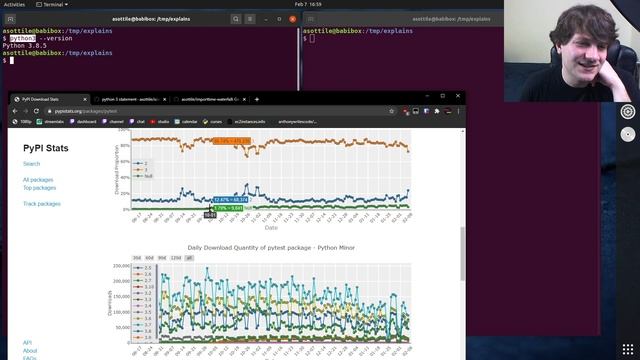The image size is (640, 360).
Task: Open the About link in sidebar
Action: click(30, 351)
